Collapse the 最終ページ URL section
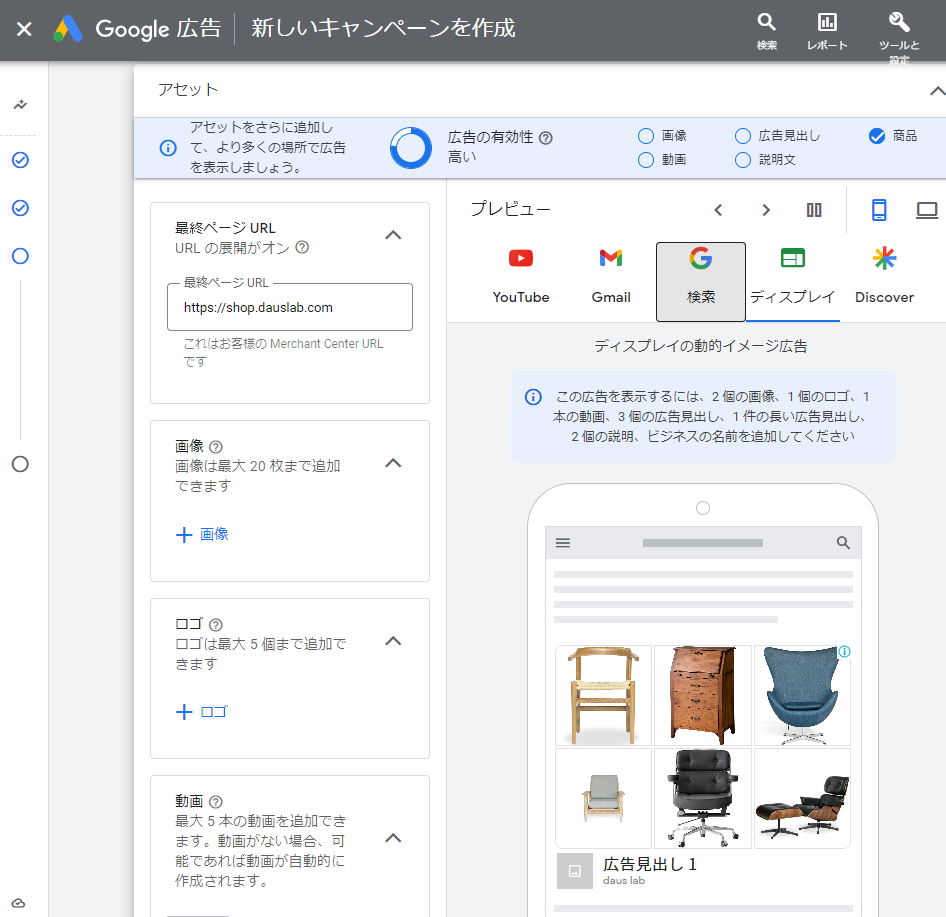 tap(393, 234)
